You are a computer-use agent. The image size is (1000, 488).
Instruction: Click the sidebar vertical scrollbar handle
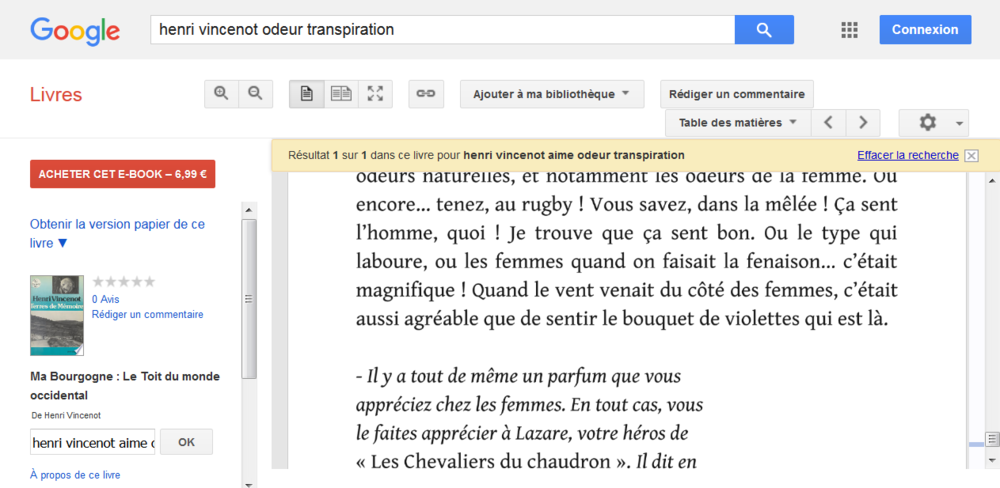click(x=249, y=299)
